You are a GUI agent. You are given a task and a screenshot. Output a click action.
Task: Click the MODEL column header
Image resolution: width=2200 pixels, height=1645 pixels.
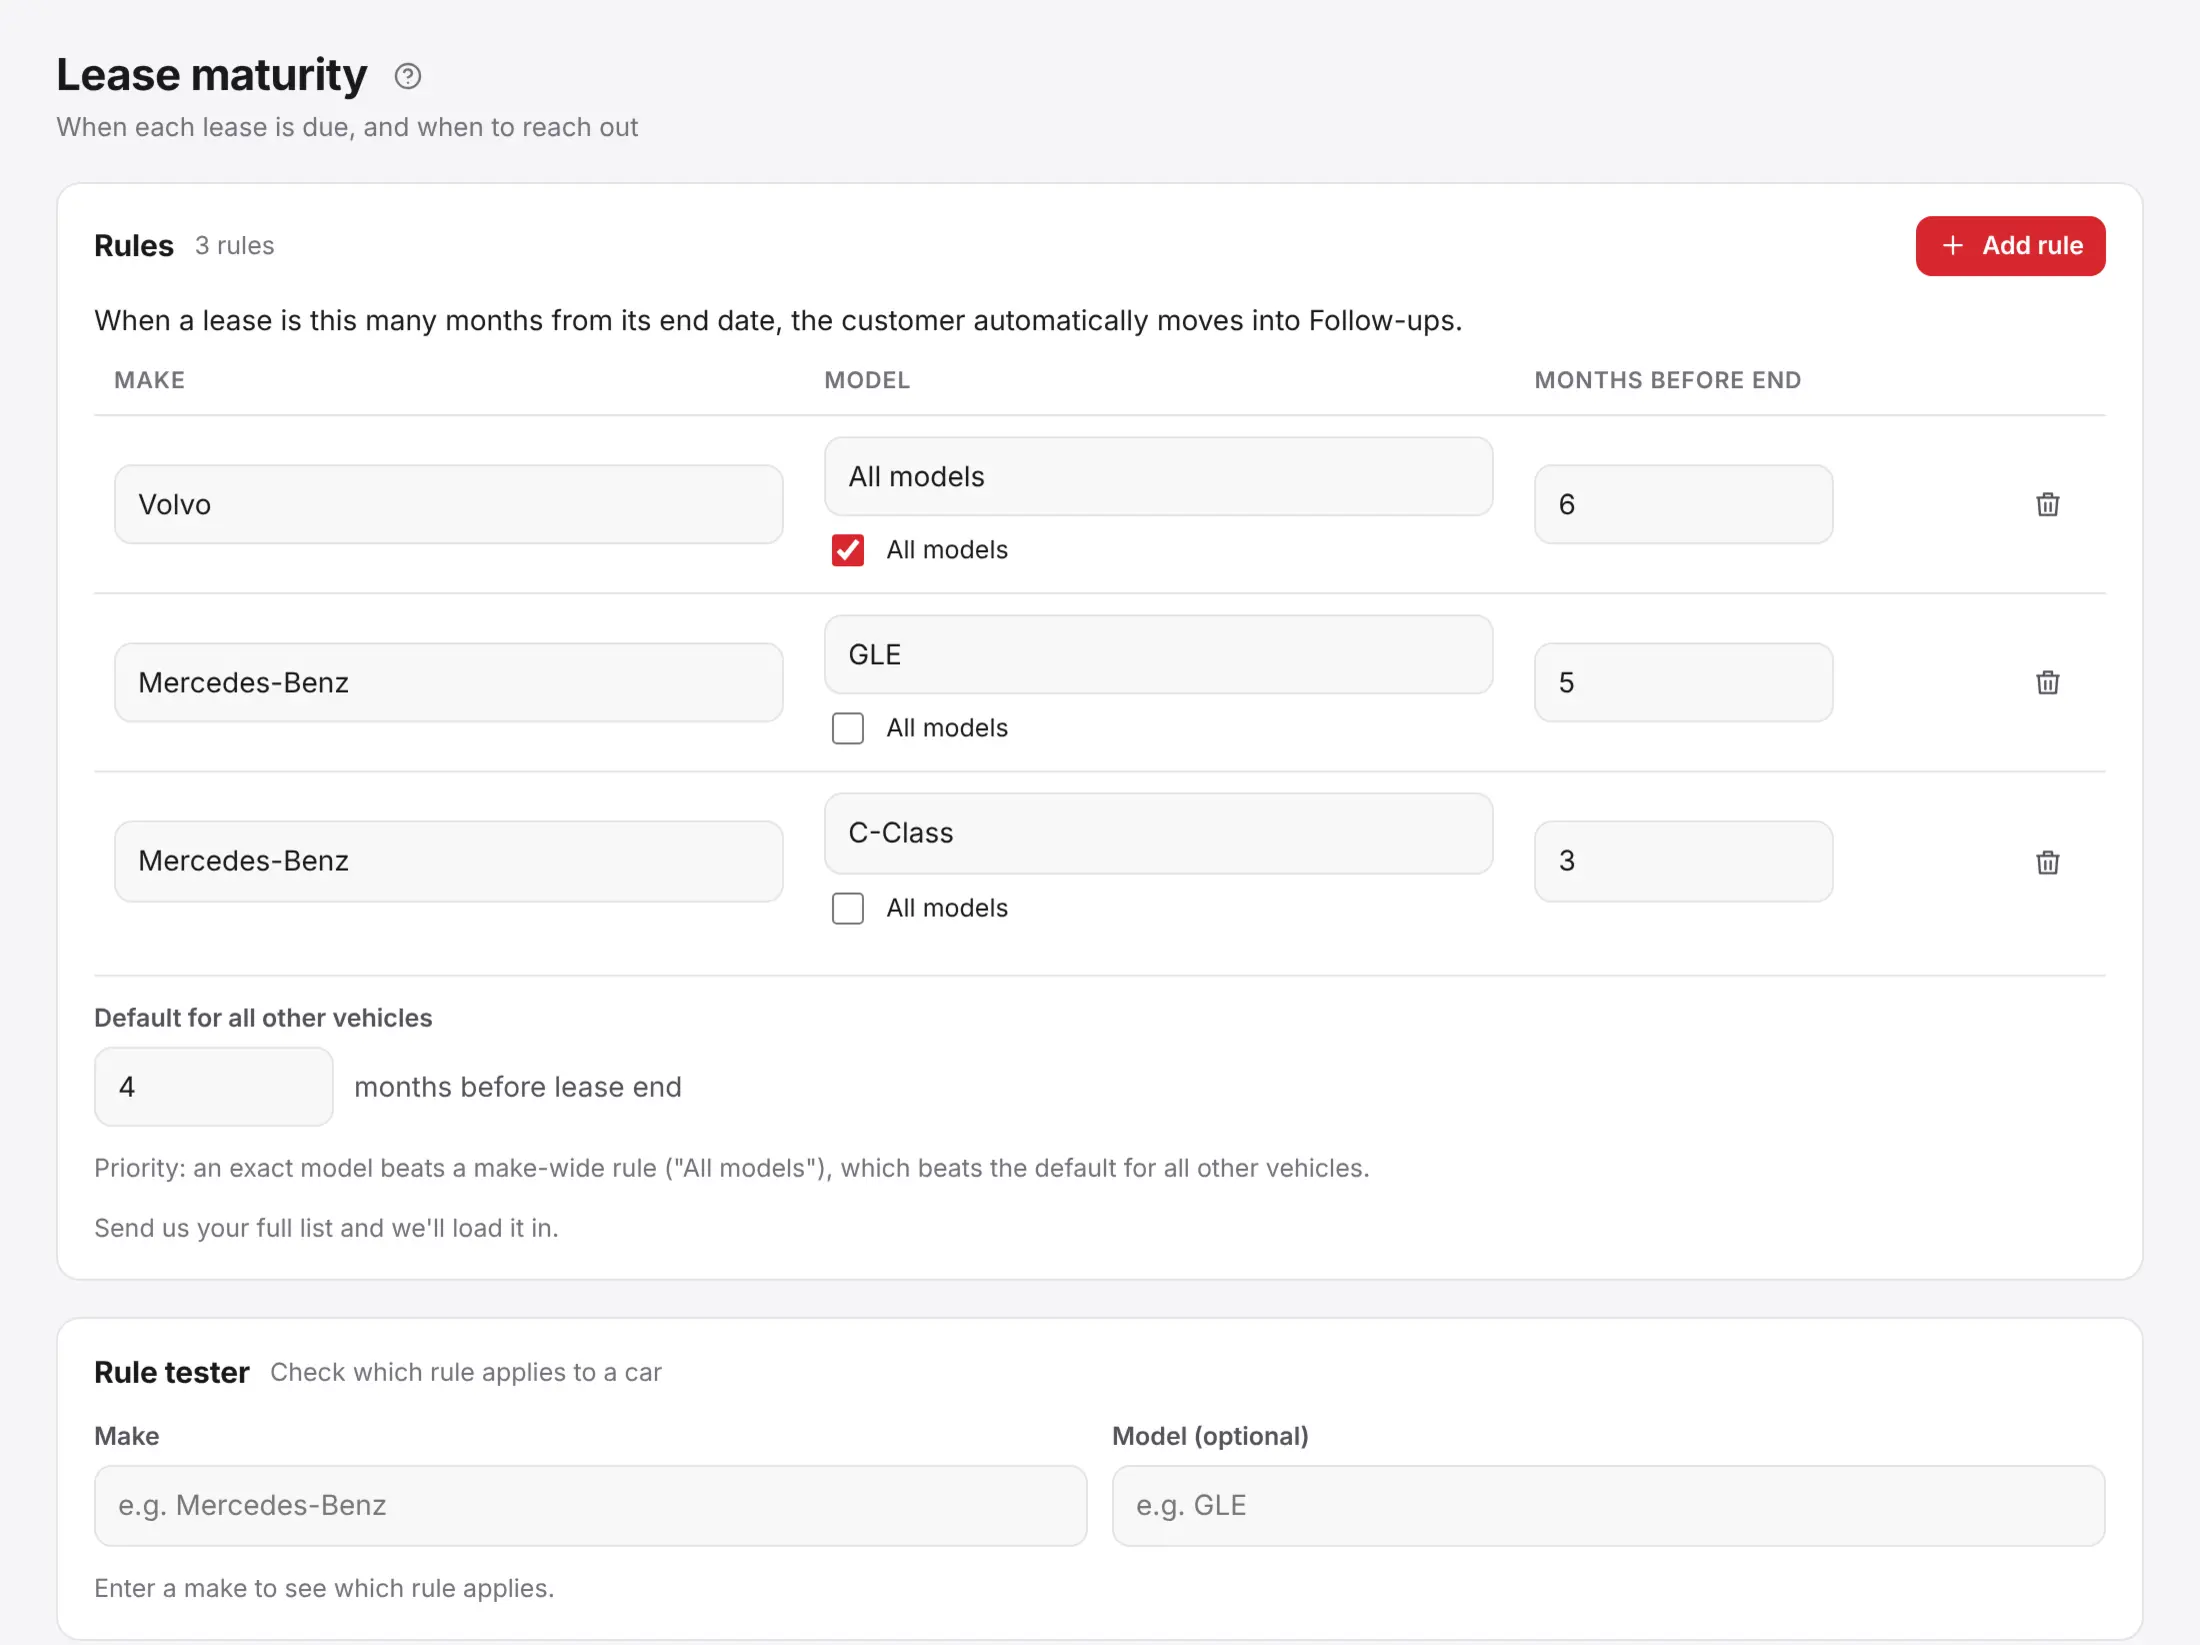coord(867,380)
